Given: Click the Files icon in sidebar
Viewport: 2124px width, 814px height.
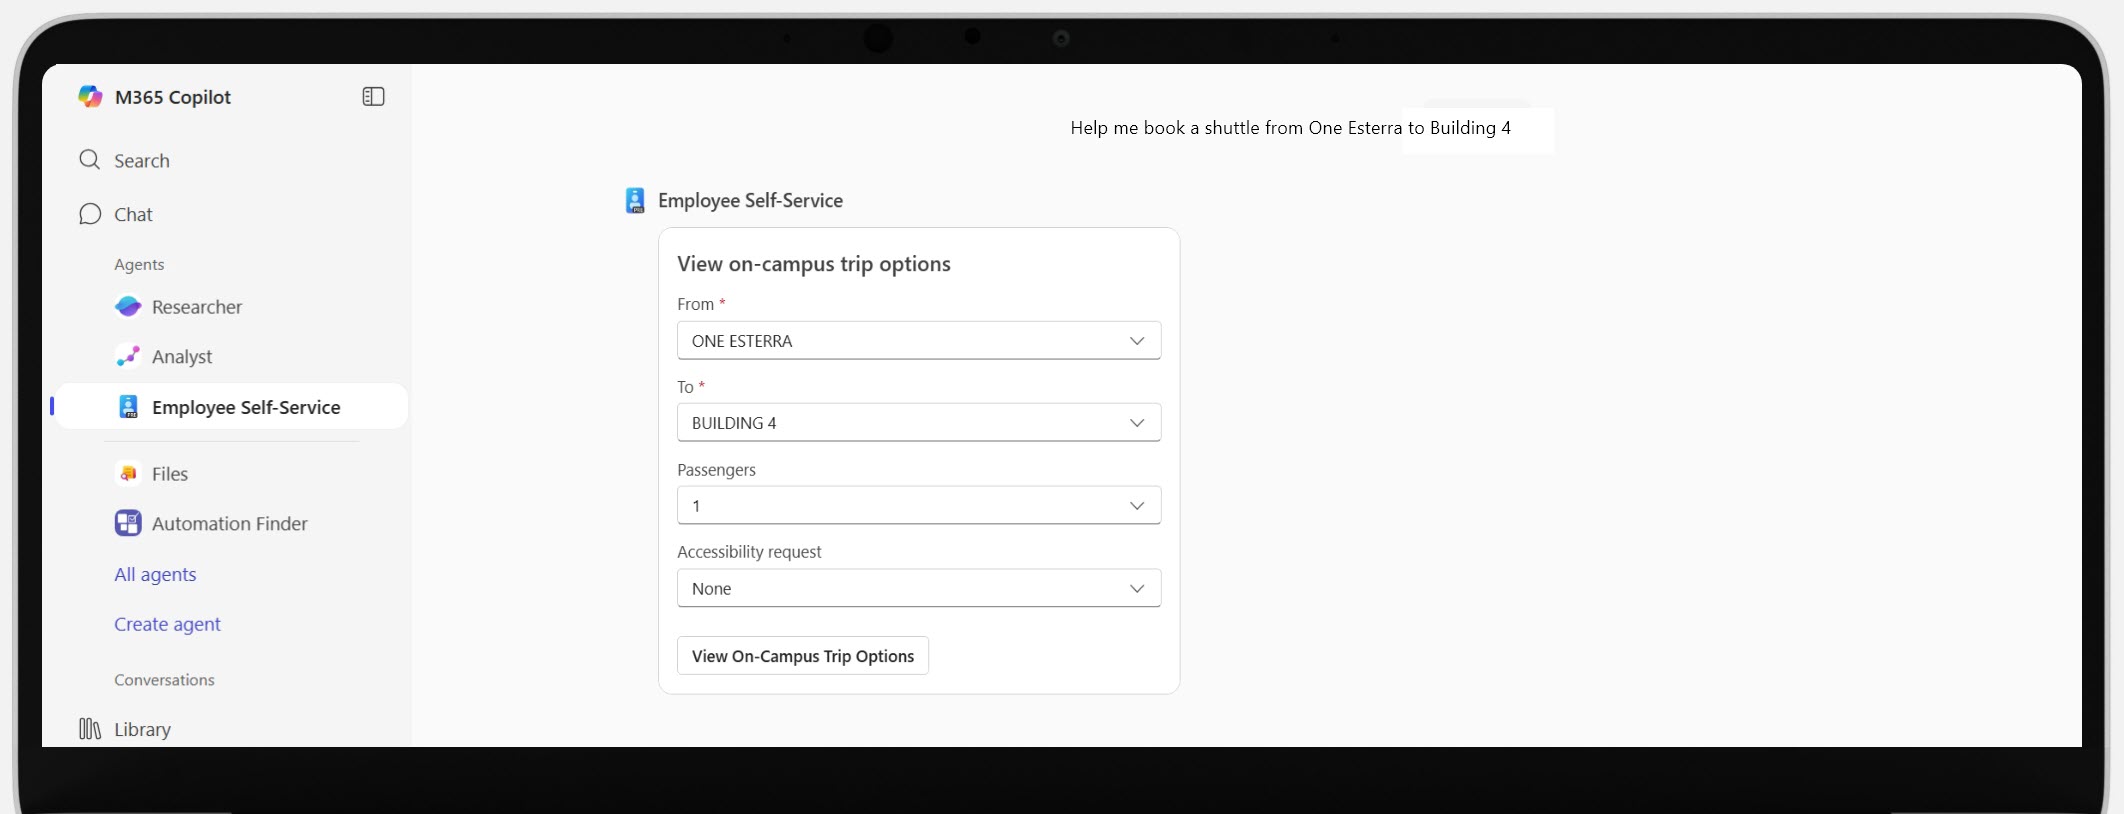Looking at the screenshot, I should tap(128, 473).
